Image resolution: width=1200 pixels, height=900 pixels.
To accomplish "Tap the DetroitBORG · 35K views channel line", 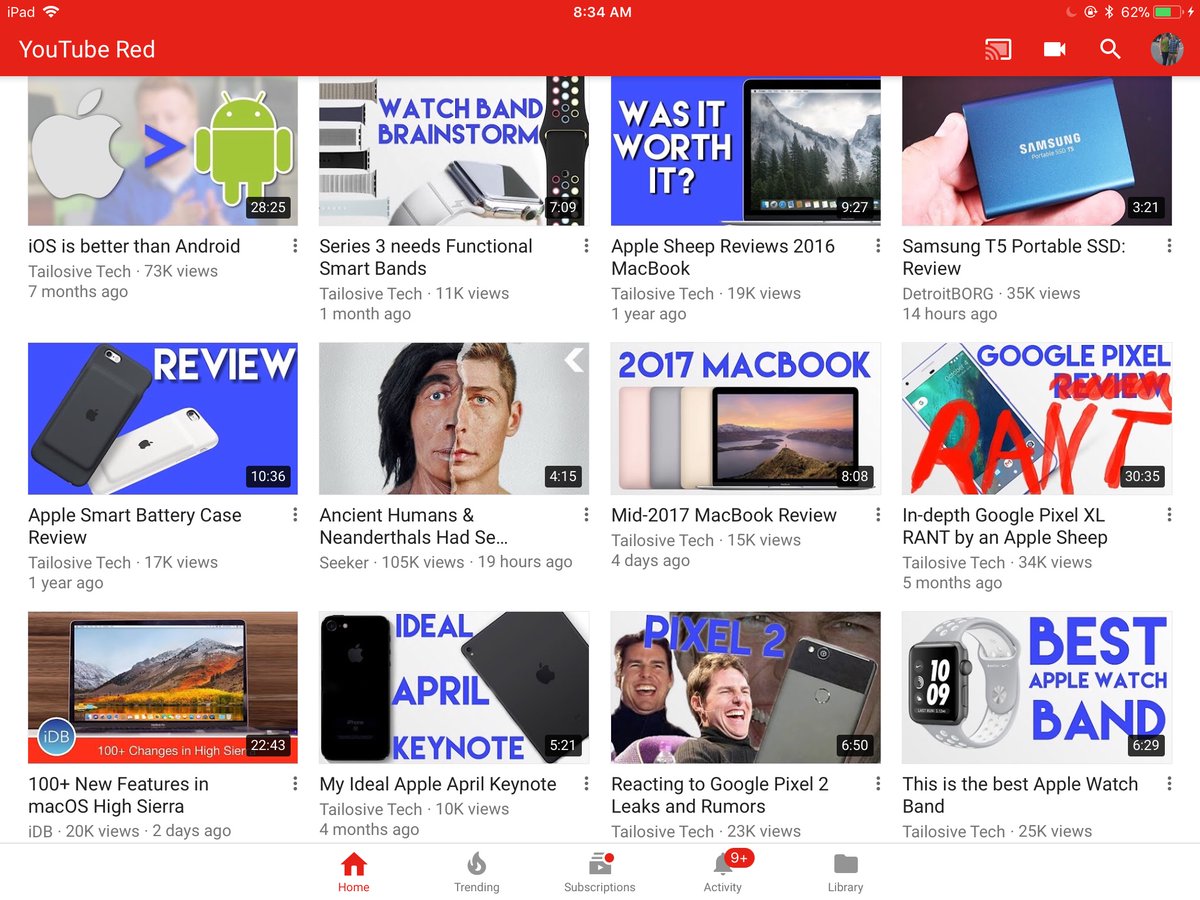I will point(991,293).
